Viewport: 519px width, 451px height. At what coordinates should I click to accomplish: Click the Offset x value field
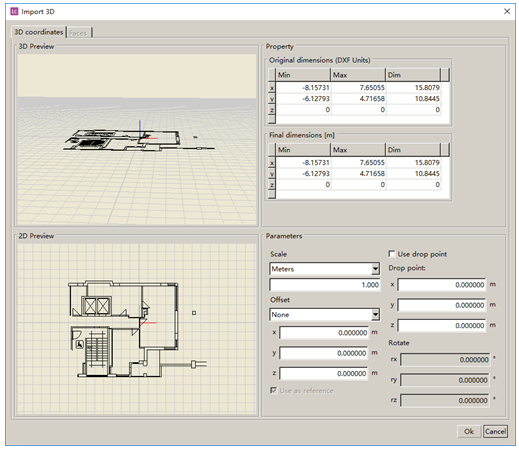(x=324, y=332)
